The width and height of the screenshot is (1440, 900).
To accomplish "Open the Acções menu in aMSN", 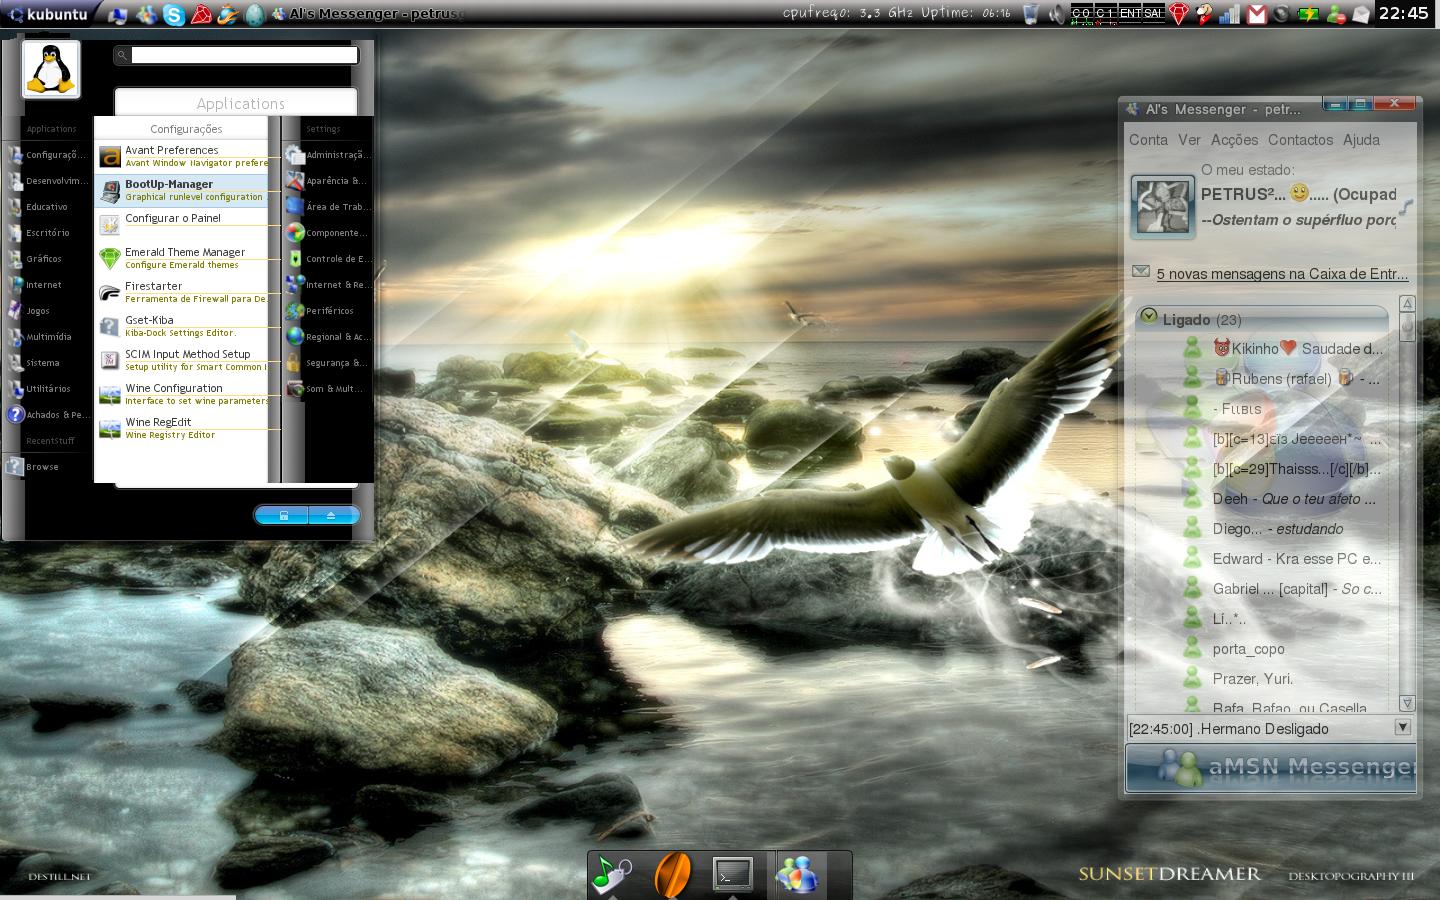I will click(x=1234, y=140).
